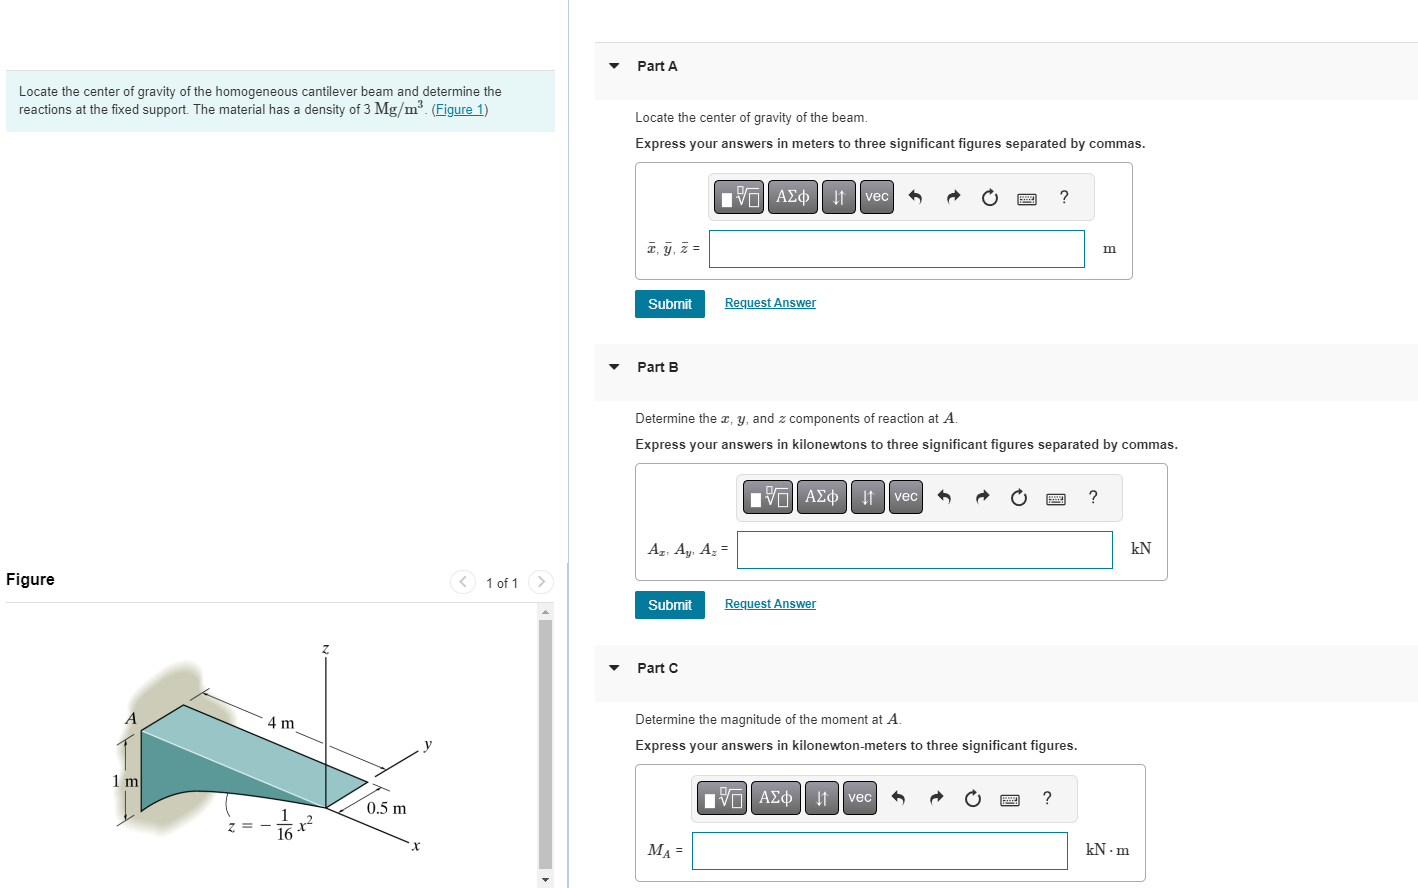Open the equation template palette in Part A

point(738,196)
